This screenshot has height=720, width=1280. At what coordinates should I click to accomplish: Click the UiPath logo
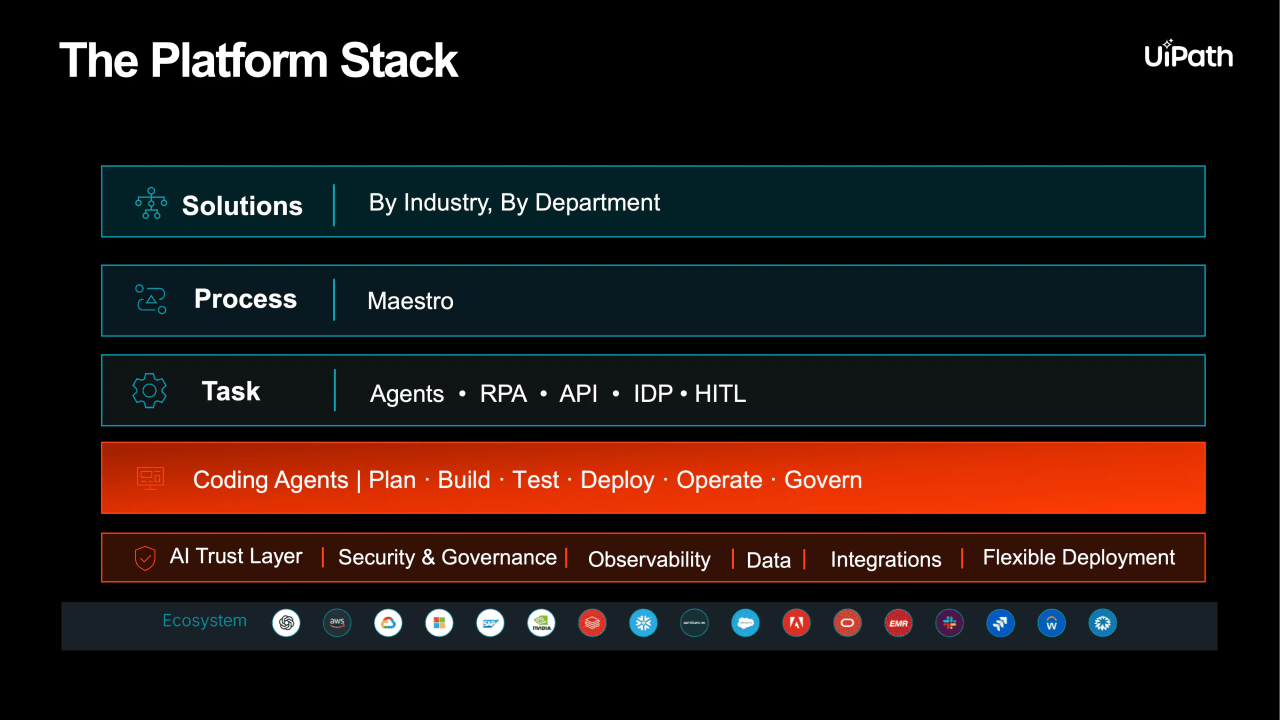click(x=1189, y=54)
